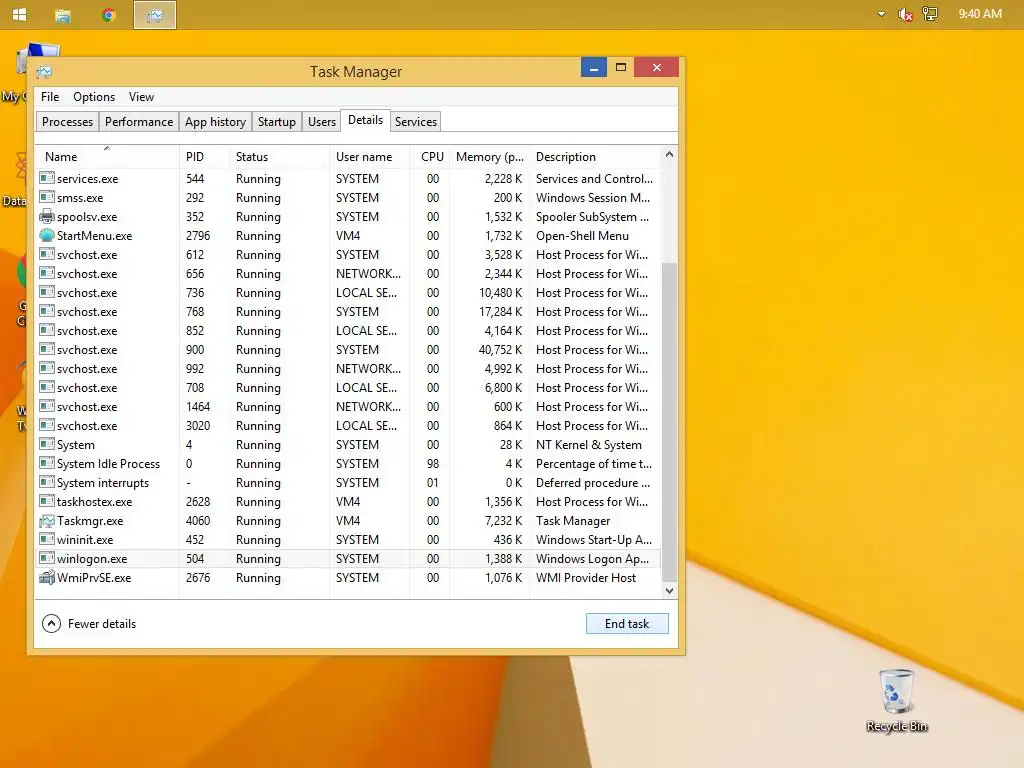Click the taskbar clock showing 9:40 AM
The image size is (1024, 768).
[980, 14]
